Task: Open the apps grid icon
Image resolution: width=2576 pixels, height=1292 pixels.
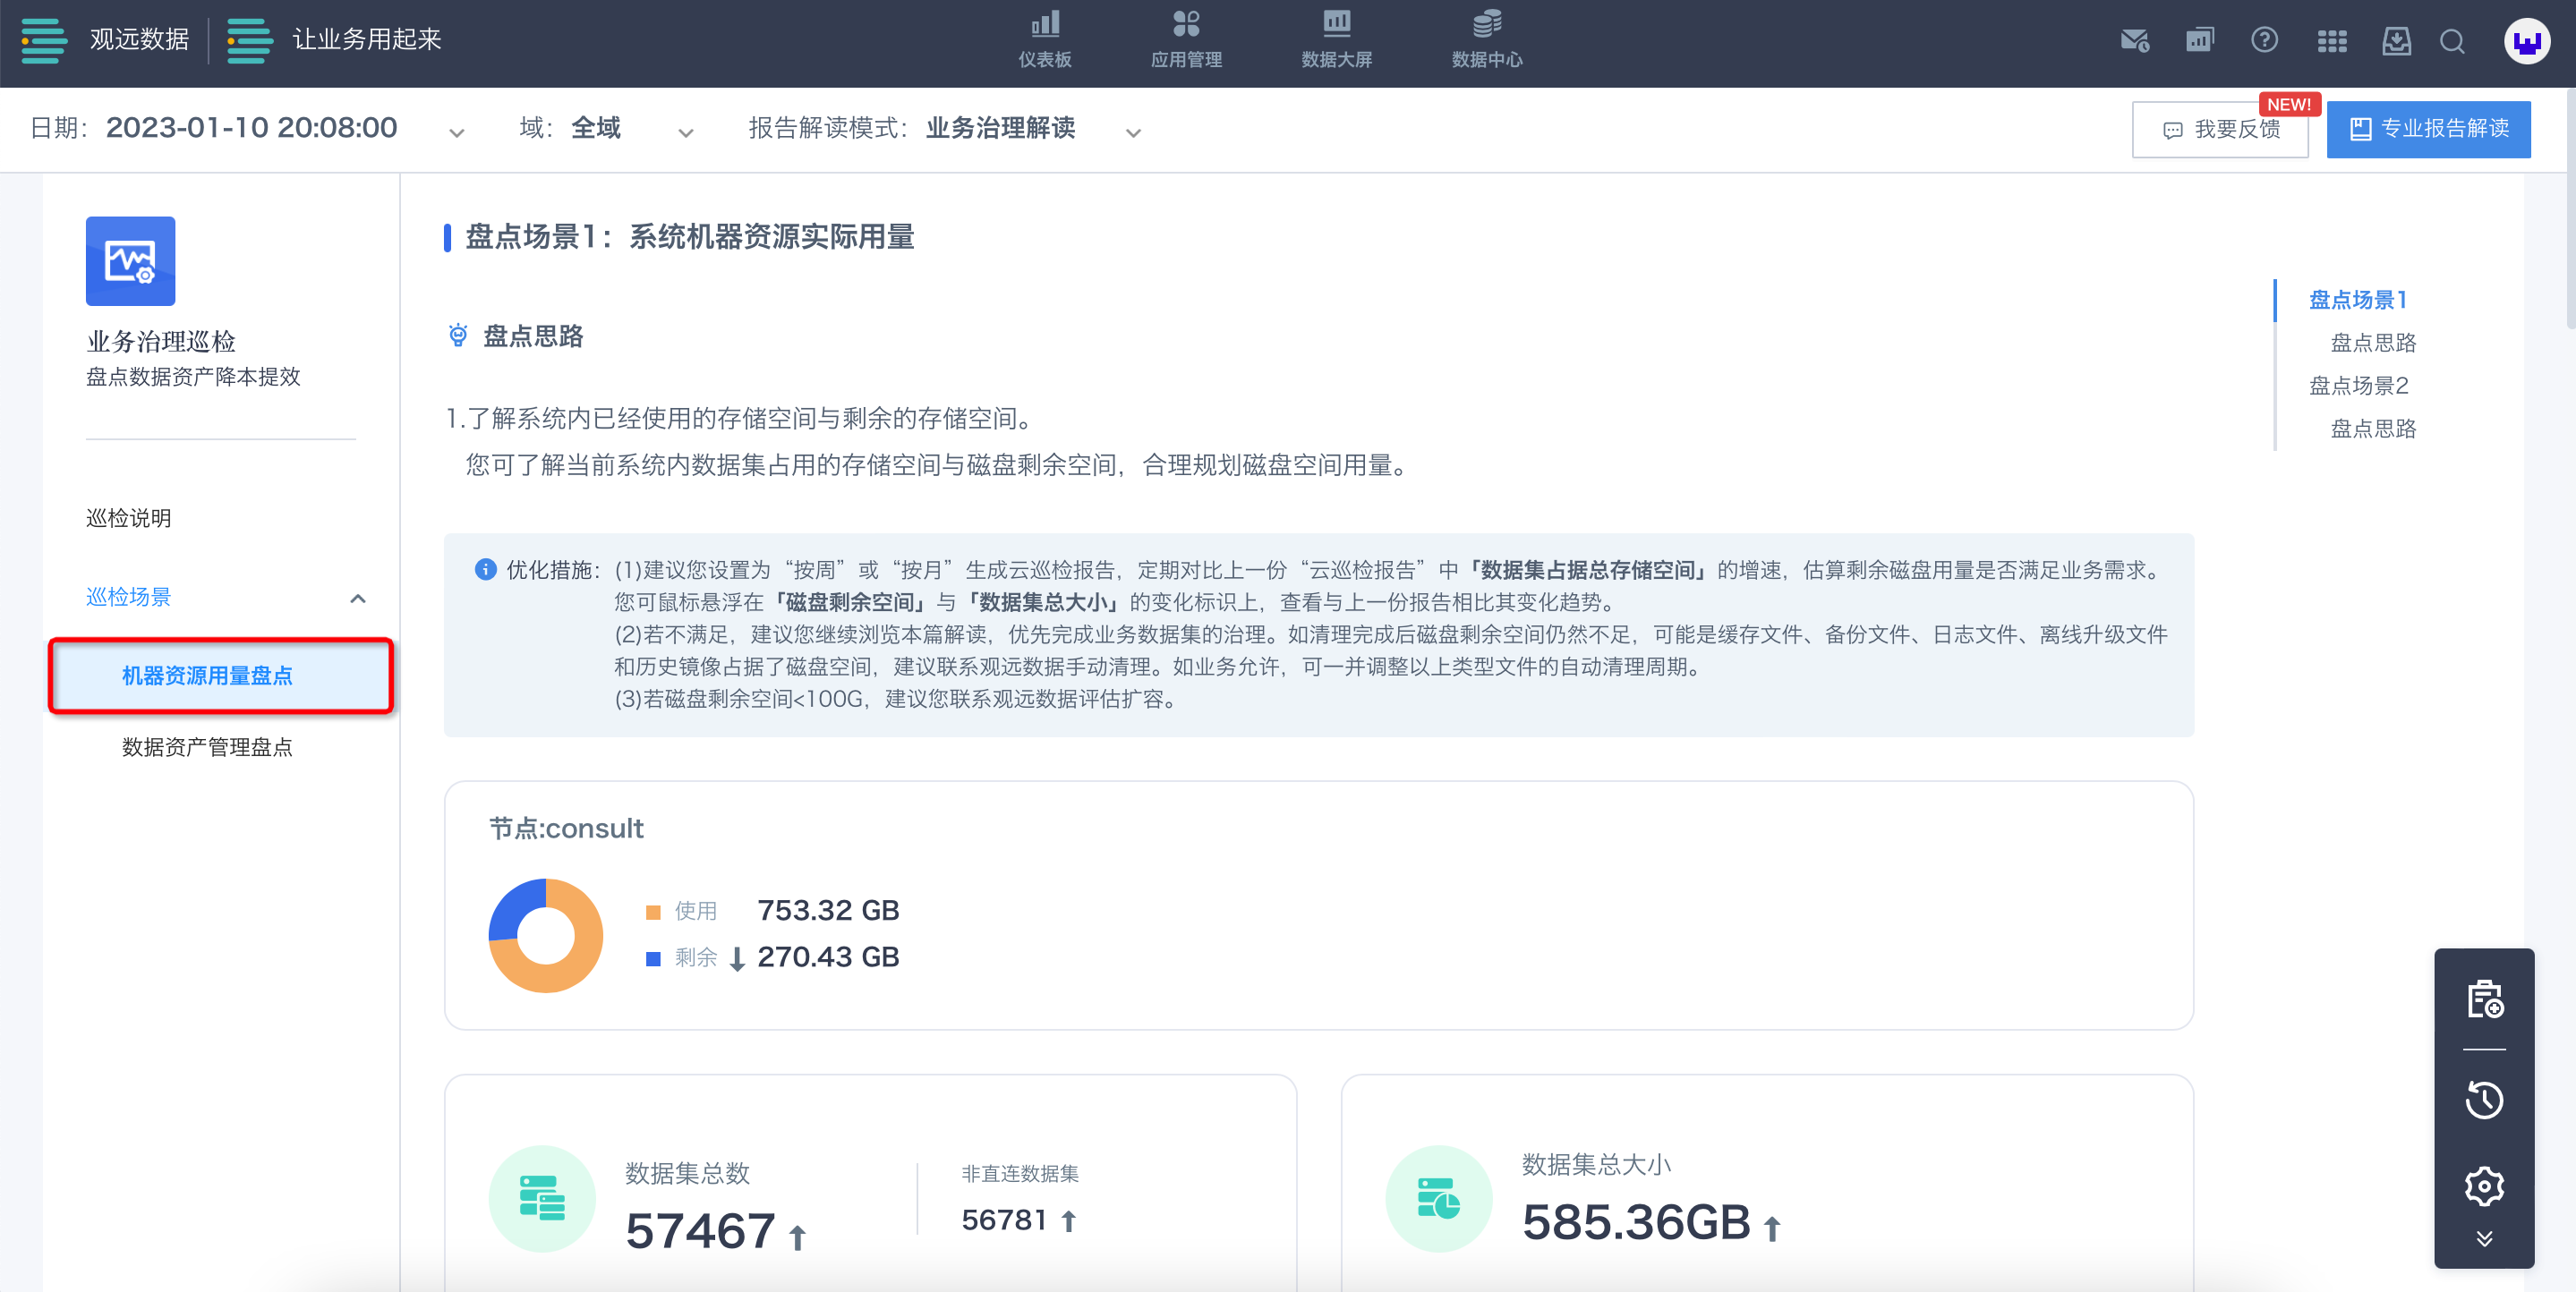Action: [x=2331, y=41]
